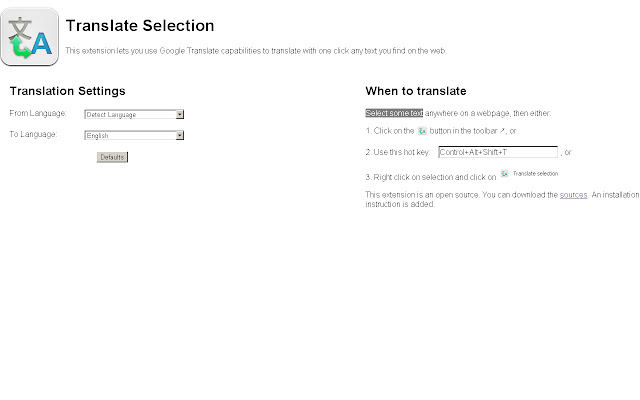
Task: Click the To Language dropdown arrow button
Action: (x=180, y=135)
